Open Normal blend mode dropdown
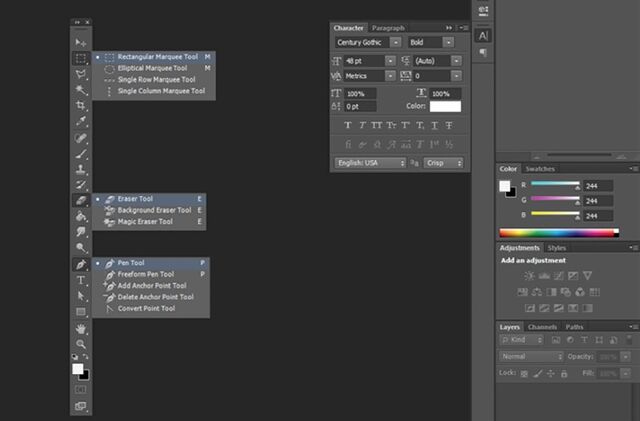The image size is (640, 421). coord(531,356)
